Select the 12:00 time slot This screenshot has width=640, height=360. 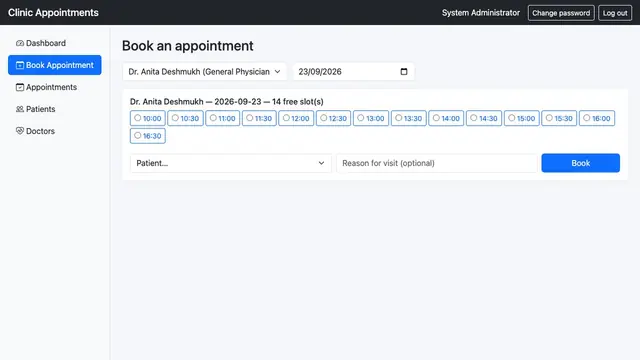(x=296, y=118)
